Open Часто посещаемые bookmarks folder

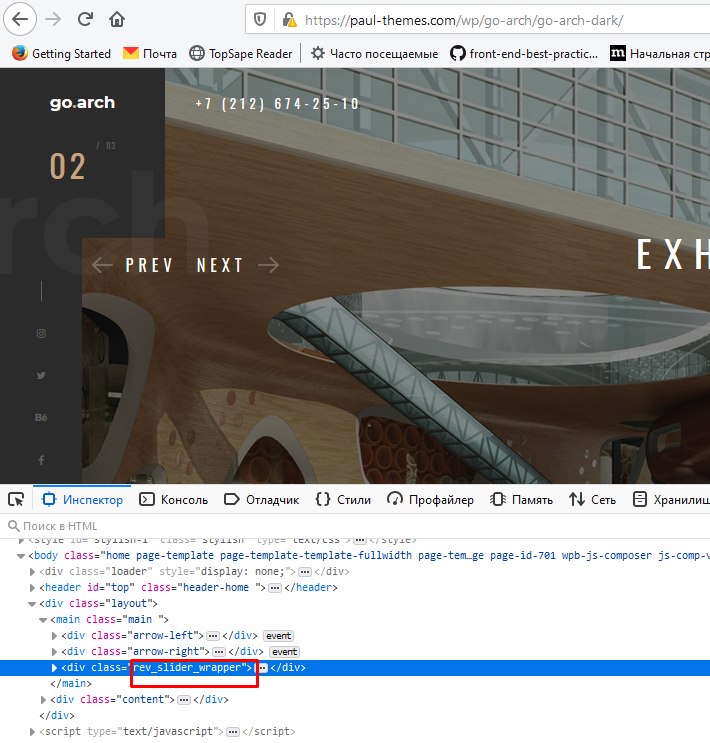tap(374, 54)
